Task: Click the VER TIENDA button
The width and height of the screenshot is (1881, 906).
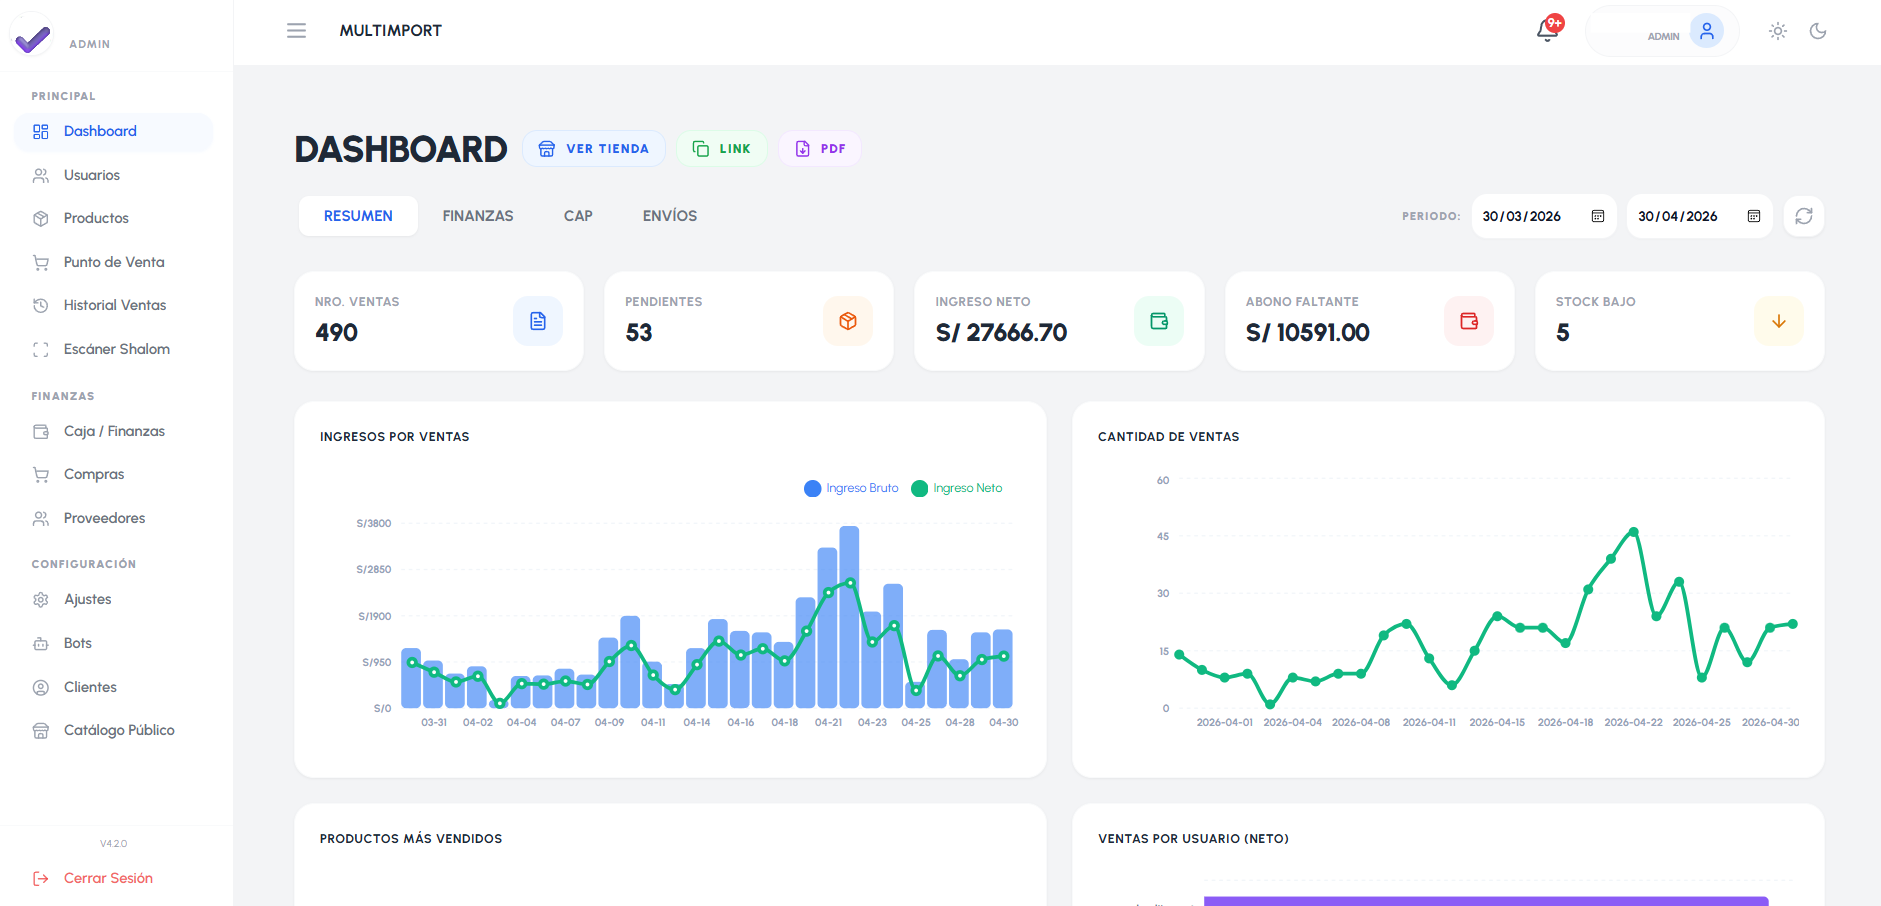Action: 594,149
